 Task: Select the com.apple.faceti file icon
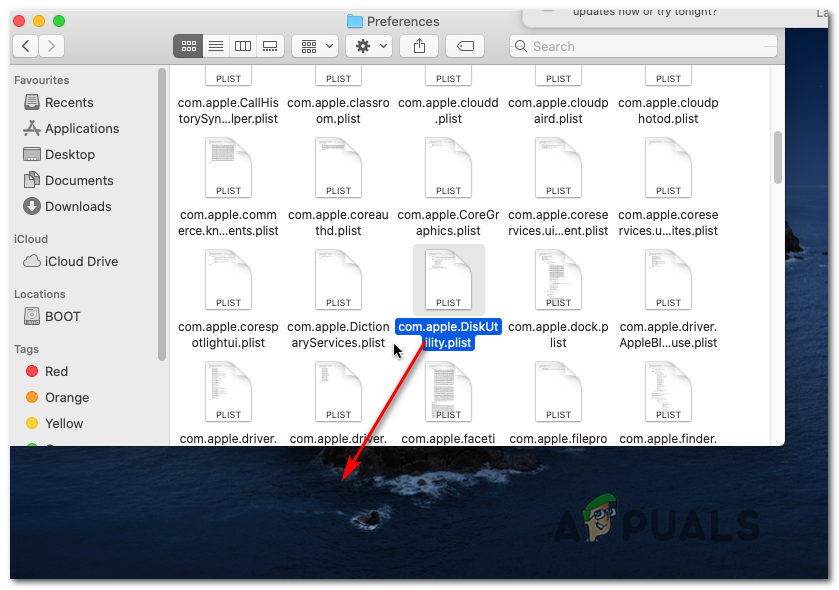tap(448, 392)
